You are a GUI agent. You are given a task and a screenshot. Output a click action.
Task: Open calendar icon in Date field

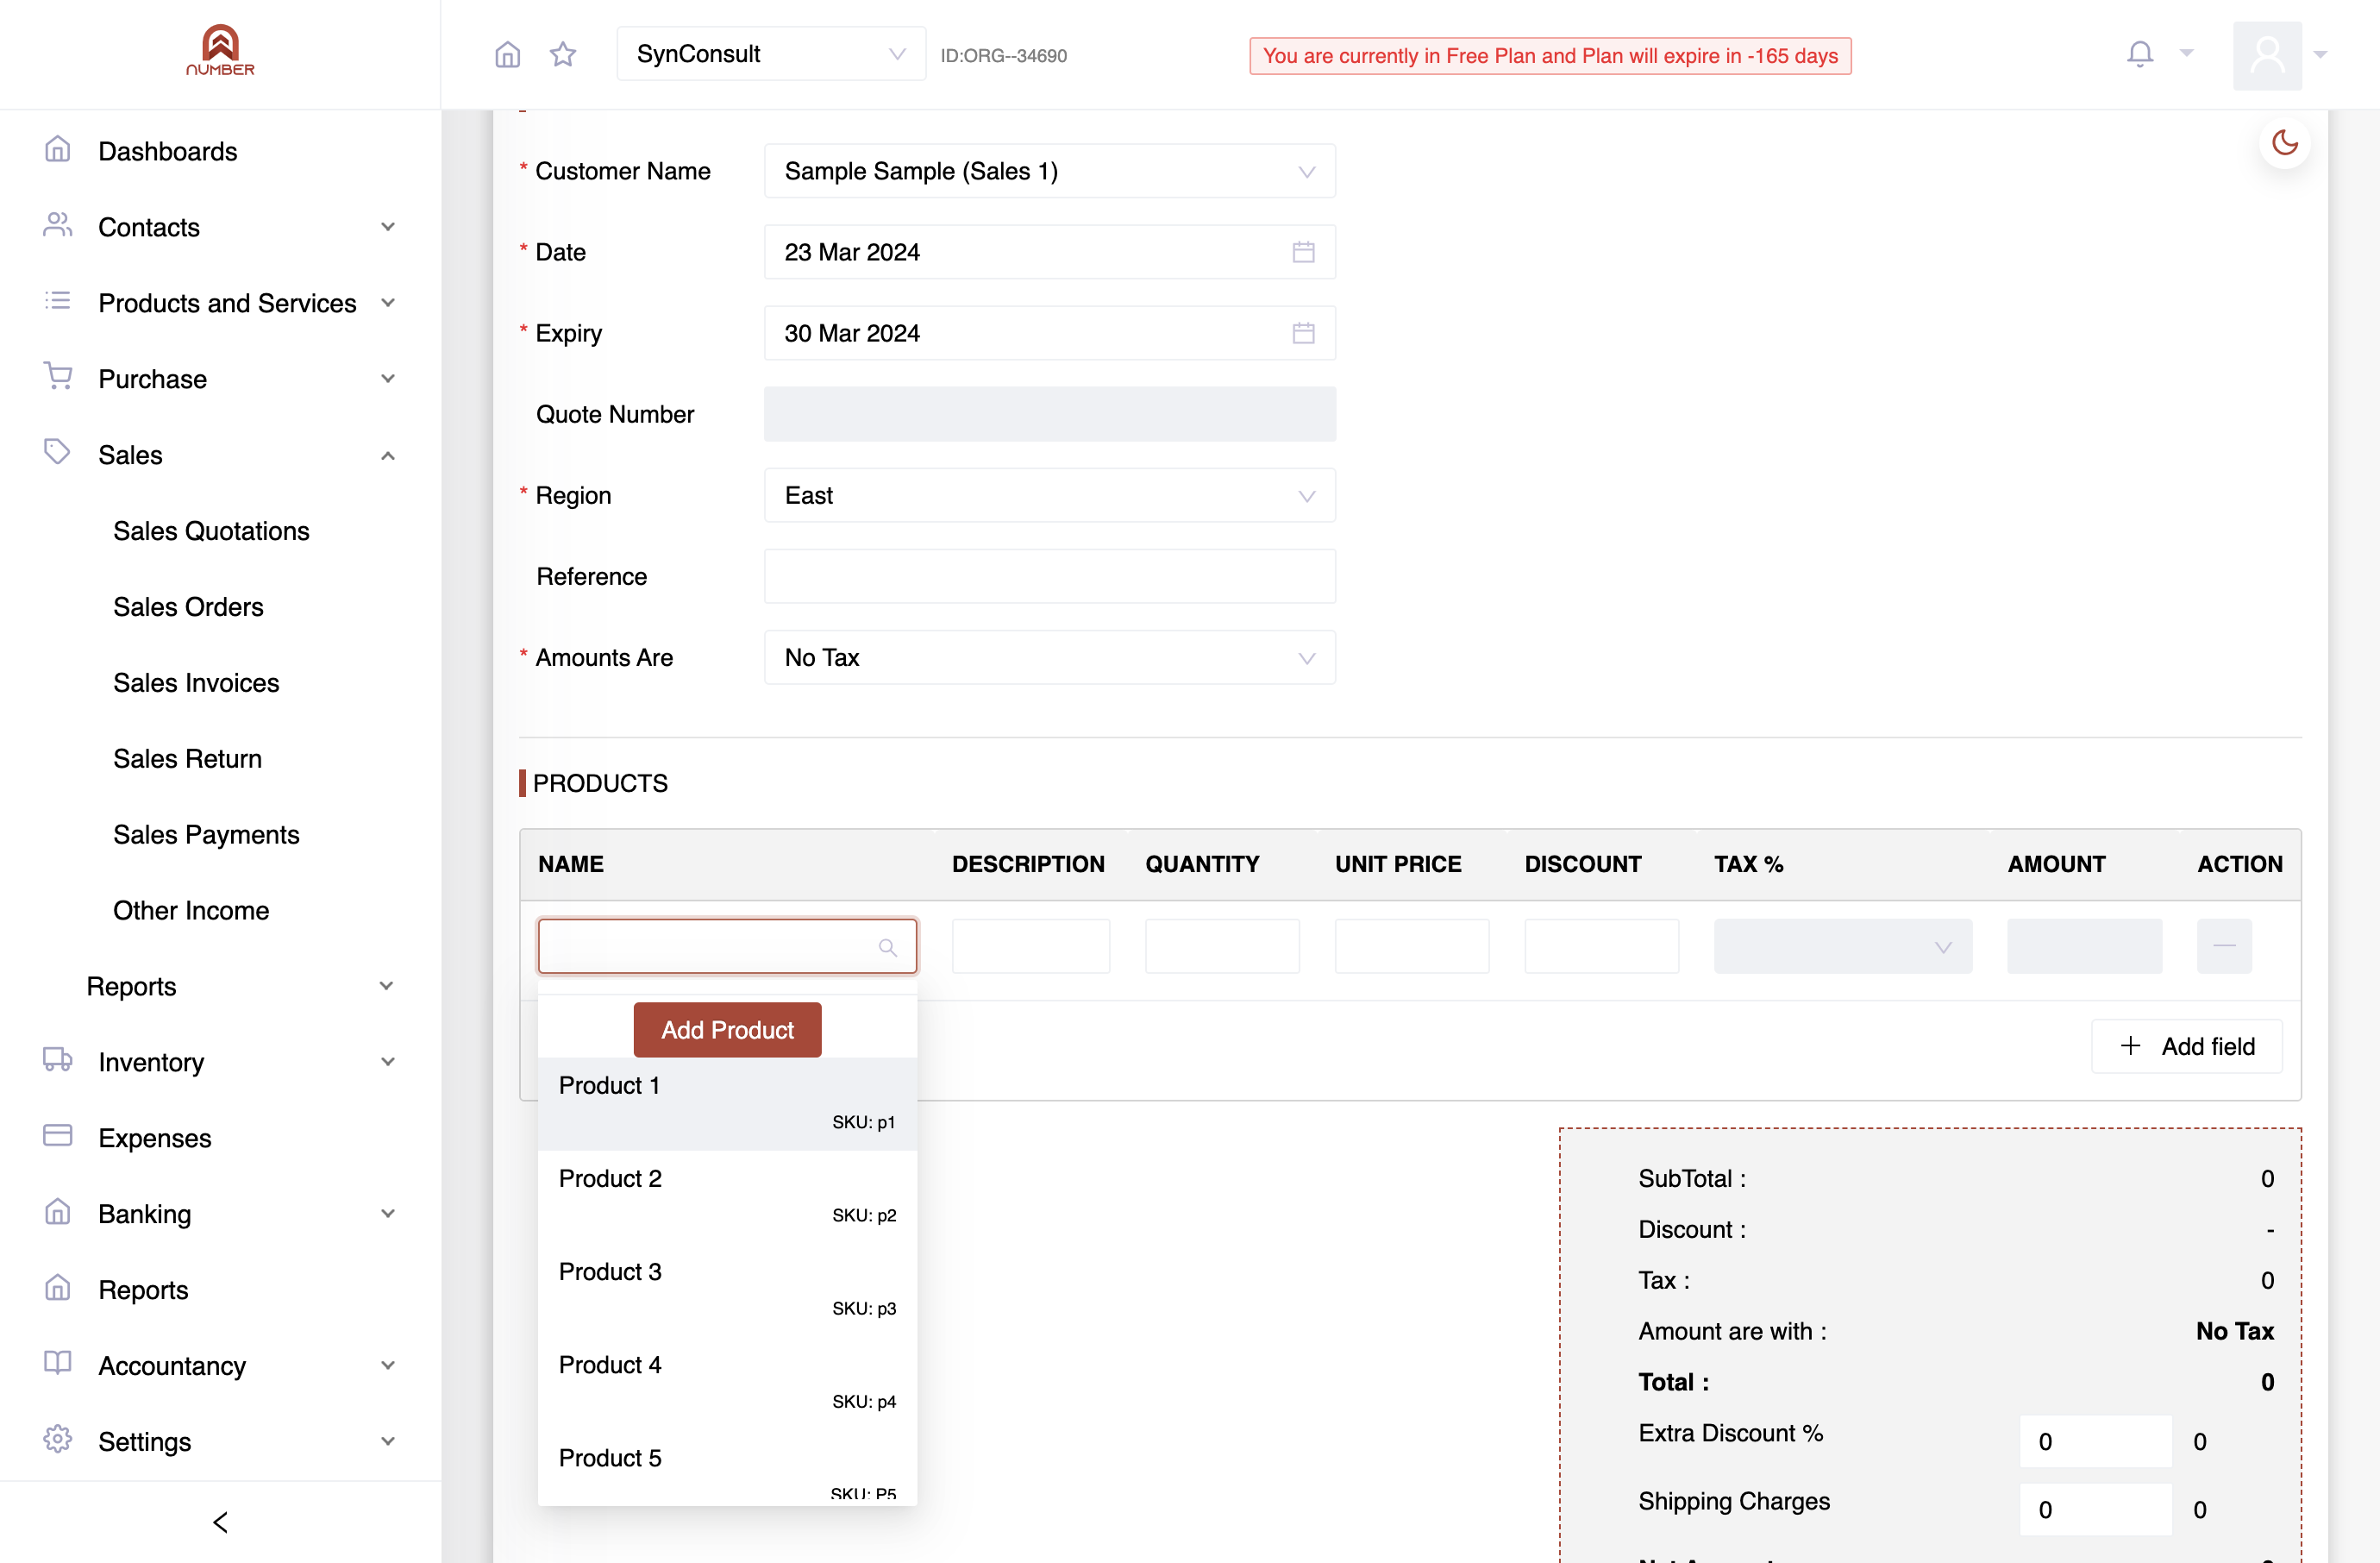[1303, 252]
